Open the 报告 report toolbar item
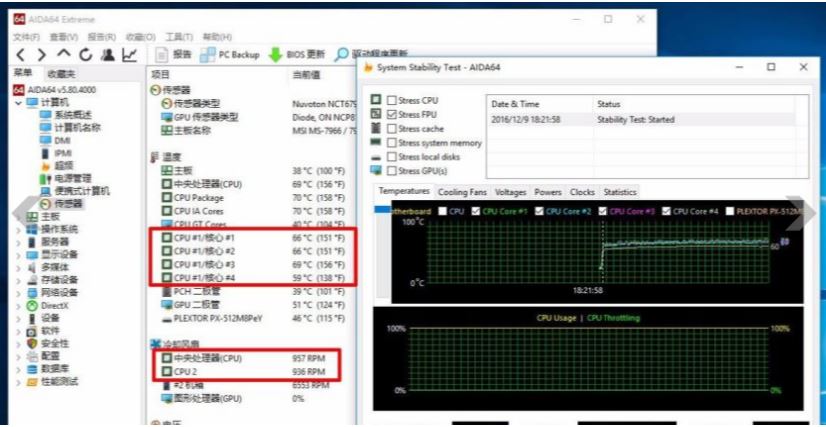The height and width of the screenshot is (427, 826). pyautogui.click(x=174, y=54)
